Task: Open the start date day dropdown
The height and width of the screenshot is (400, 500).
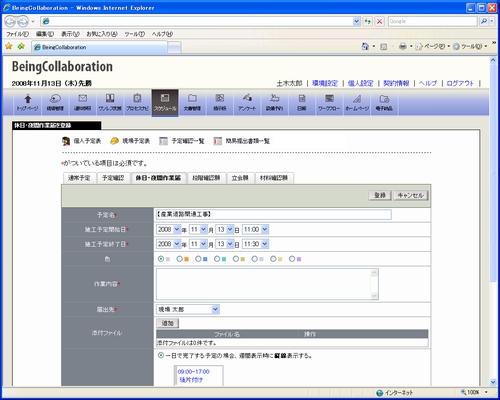Action: click(225, 229)
